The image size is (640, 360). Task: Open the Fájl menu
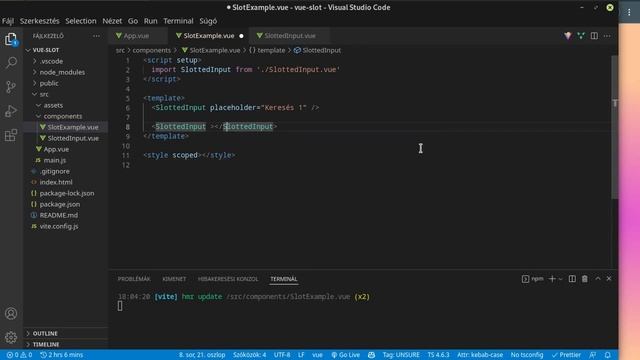pos(8,21)
